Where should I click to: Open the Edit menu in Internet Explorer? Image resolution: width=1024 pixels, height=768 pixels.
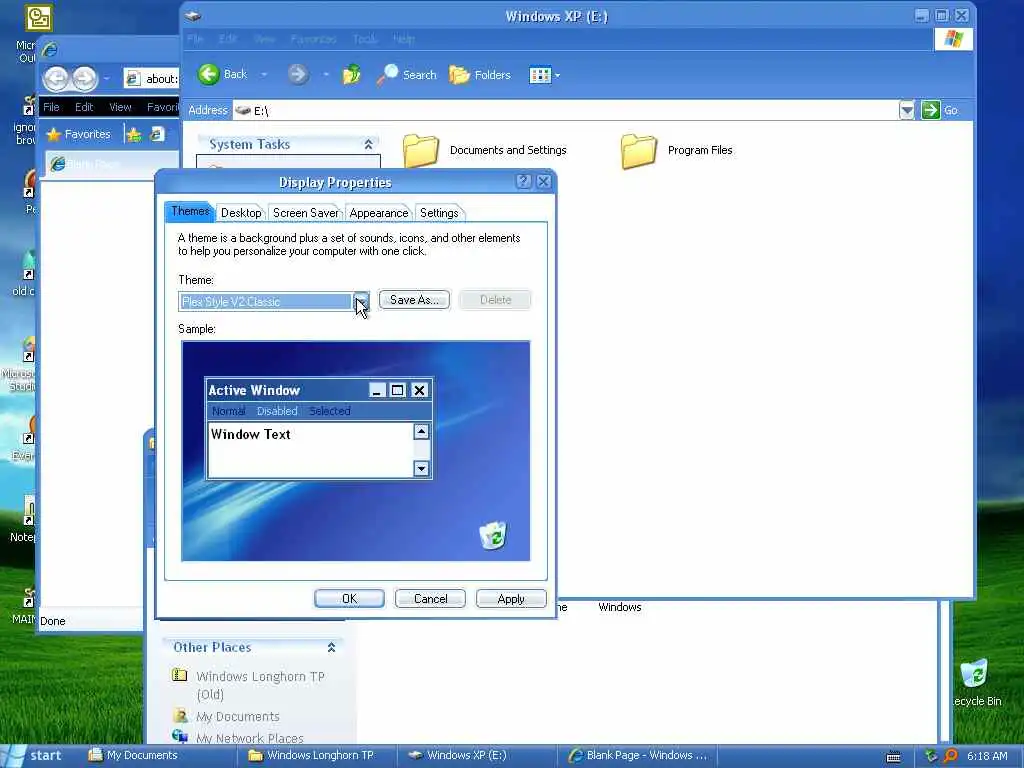coord(84,107)
